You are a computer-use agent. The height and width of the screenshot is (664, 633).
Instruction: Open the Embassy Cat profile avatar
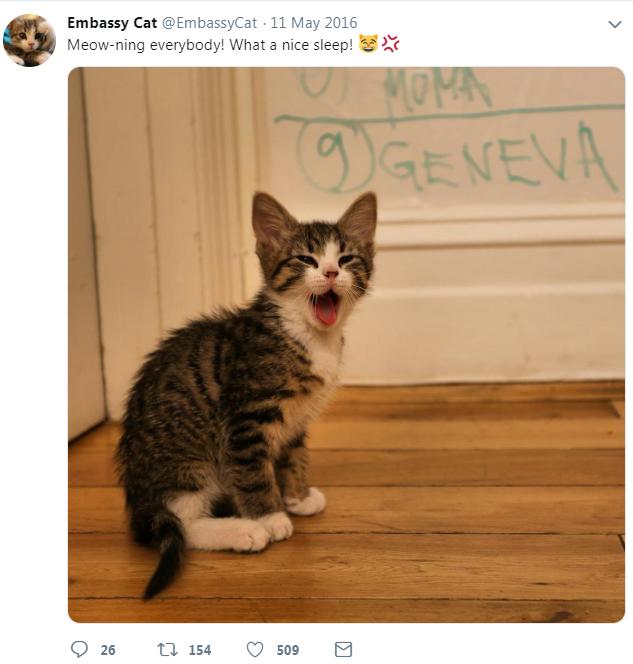click(x=29, y=40)
